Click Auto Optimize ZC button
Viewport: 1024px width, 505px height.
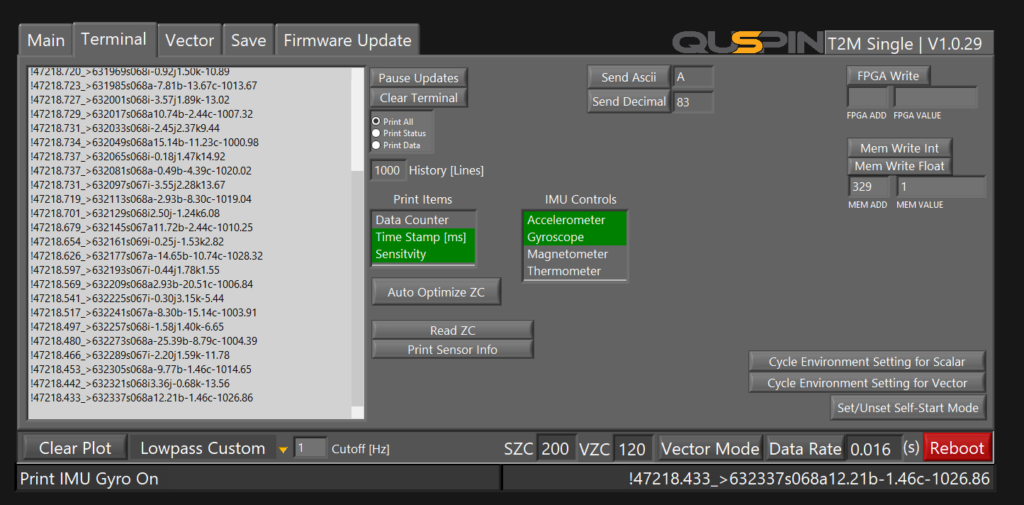coord(436,292)
